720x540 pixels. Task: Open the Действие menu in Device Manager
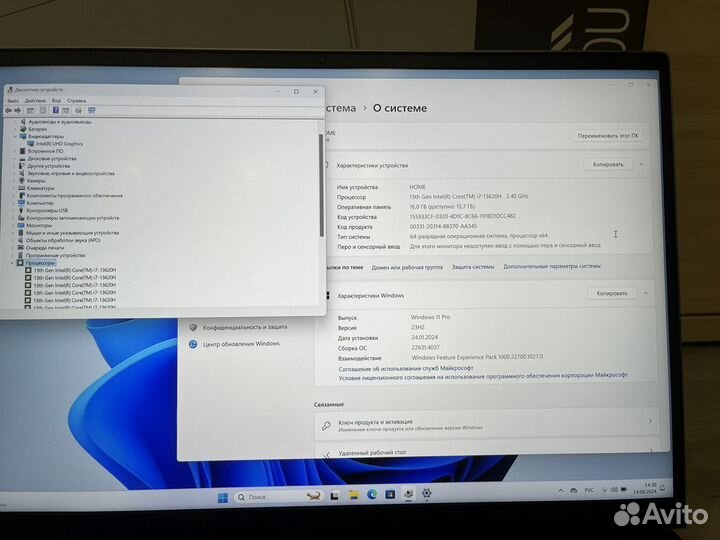tap(35, 101)
